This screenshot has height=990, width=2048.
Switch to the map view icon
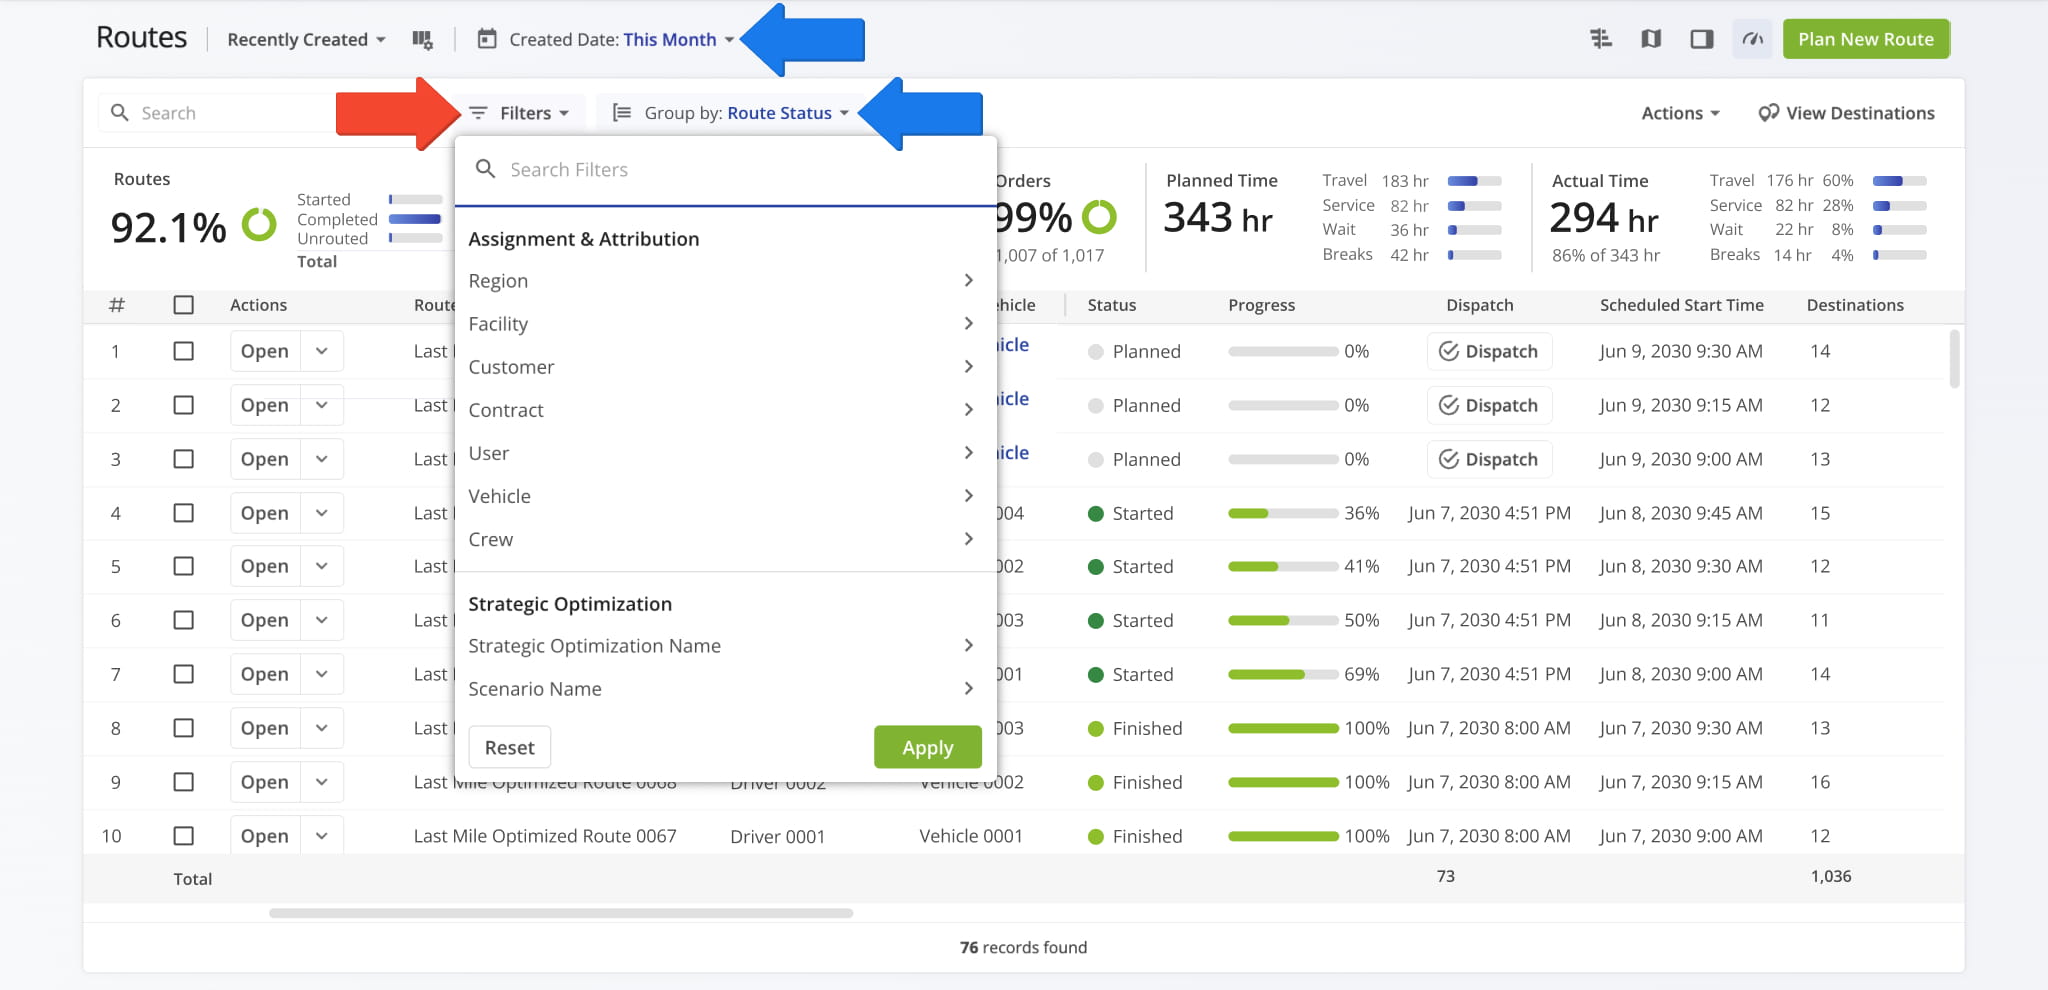(x=1651, y=39)
